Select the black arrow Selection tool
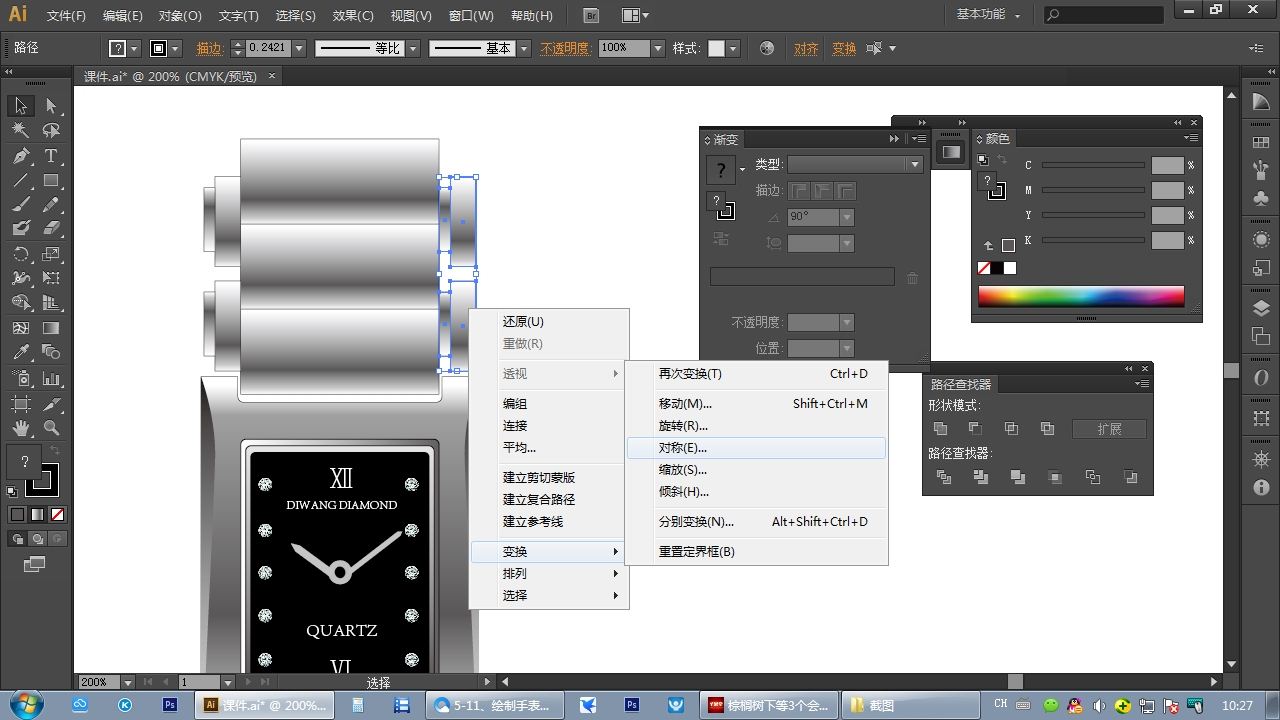This screenshot has height=720, width=1280. (x=21, y=106)
